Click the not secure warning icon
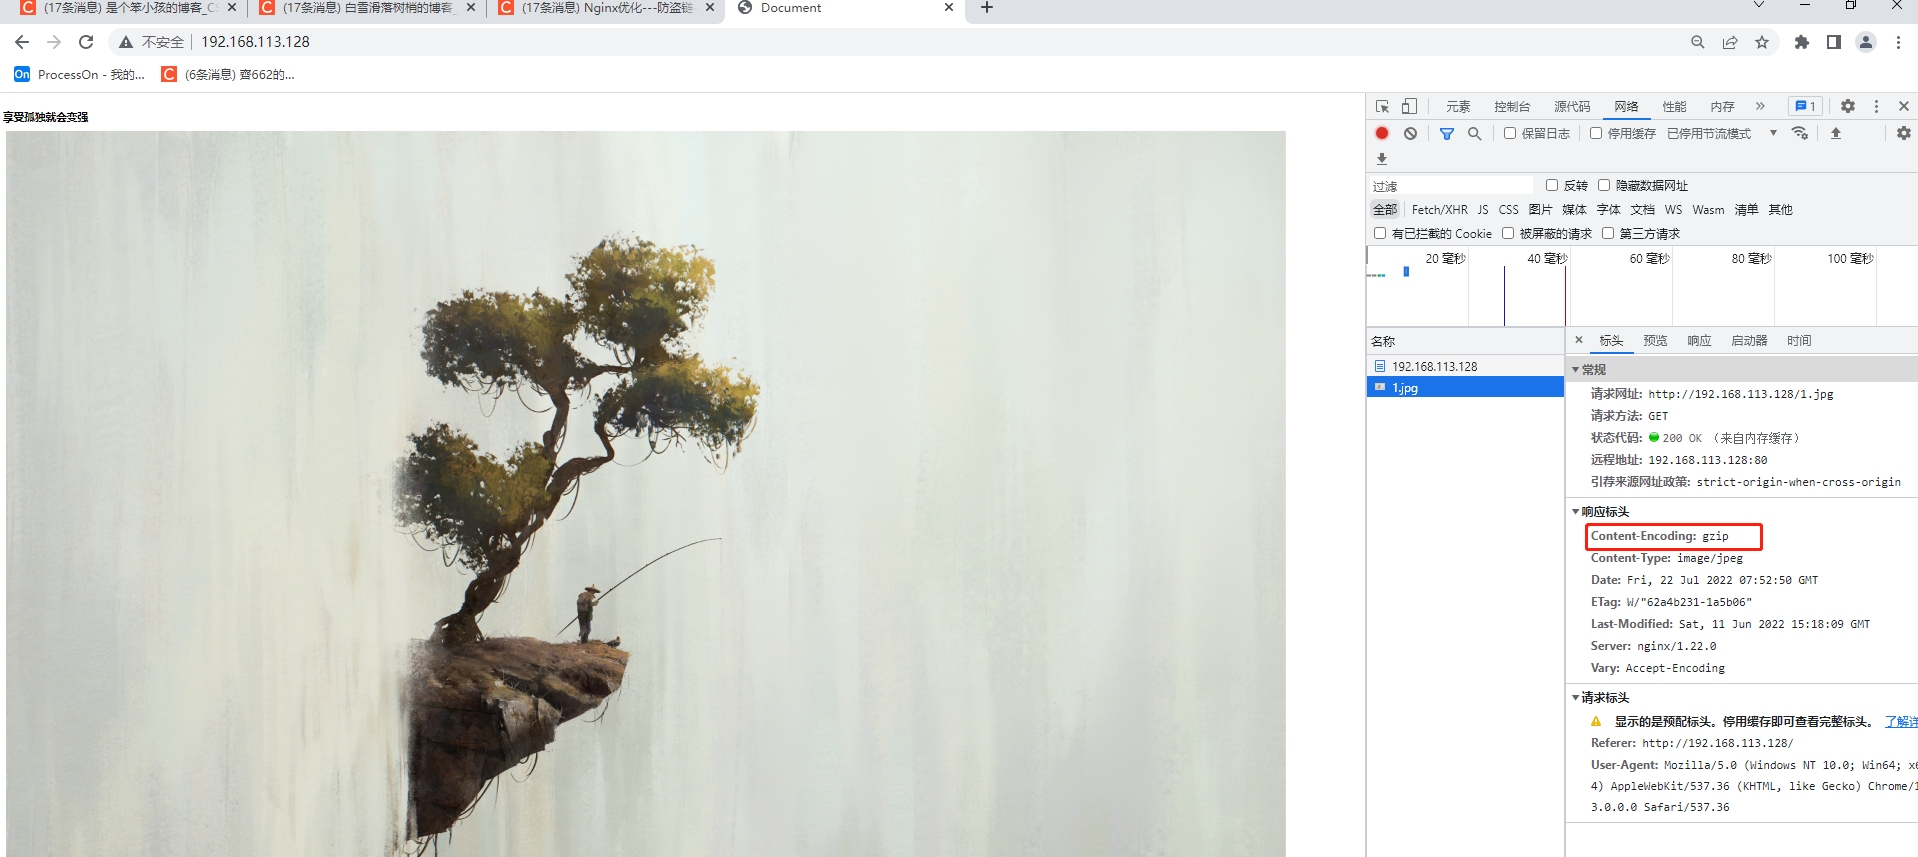Image resolution: width=1918 pixels, height=857 pixels. [126, 42]
